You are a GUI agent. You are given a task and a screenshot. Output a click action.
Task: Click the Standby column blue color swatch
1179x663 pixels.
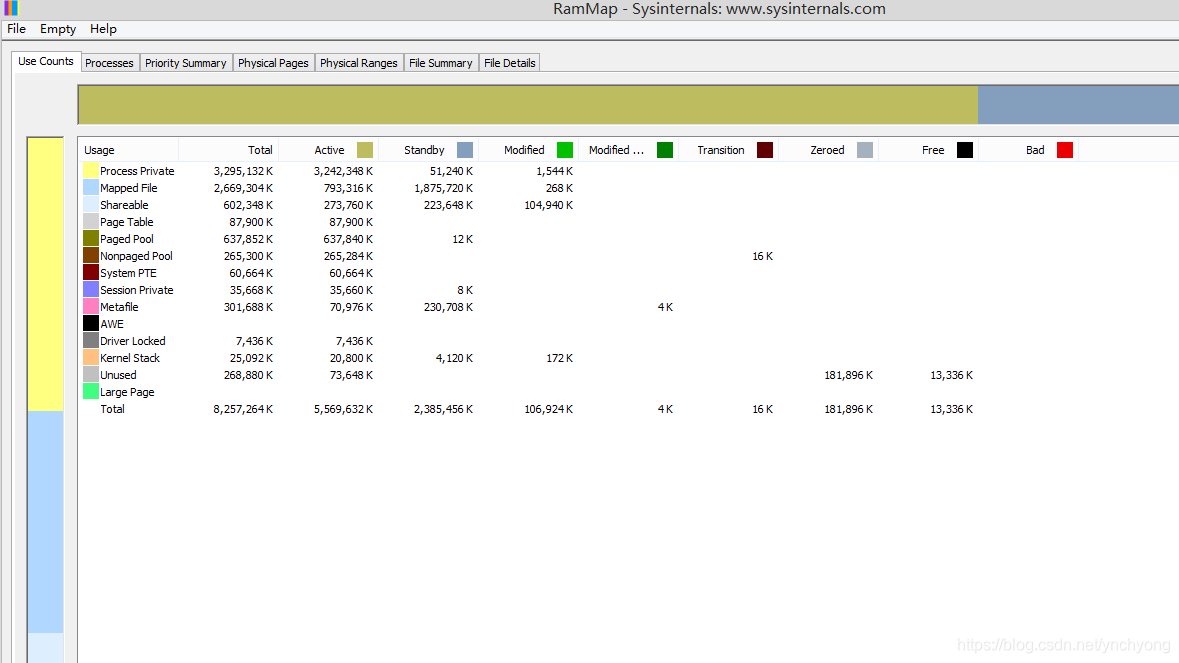(x=465, y=150)
